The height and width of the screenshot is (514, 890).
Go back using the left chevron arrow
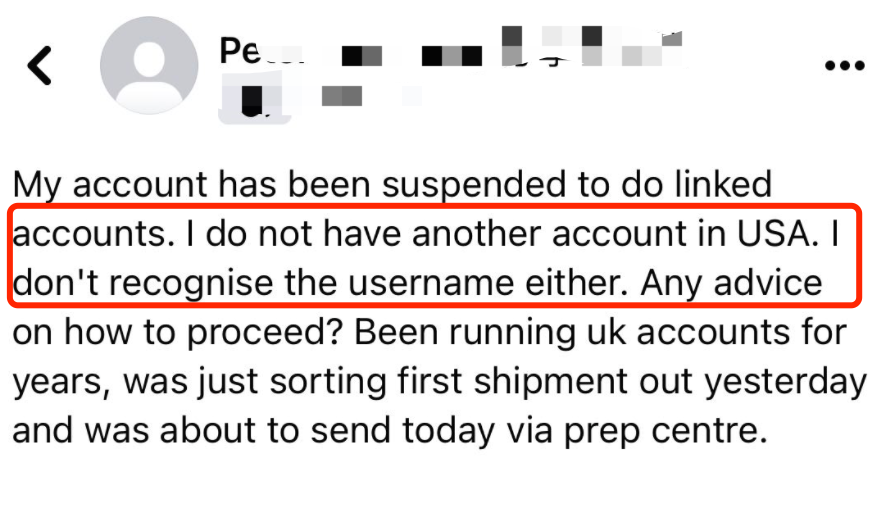tap(40, 66)
